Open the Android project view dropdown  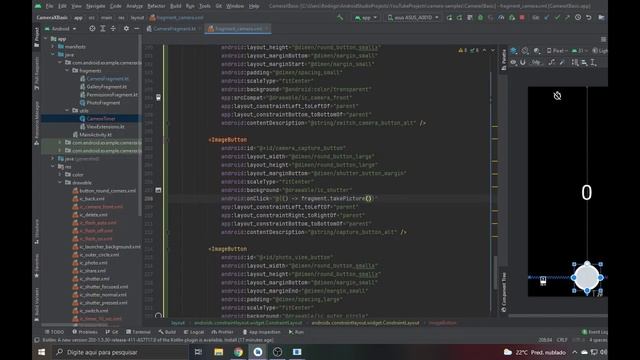60,29
